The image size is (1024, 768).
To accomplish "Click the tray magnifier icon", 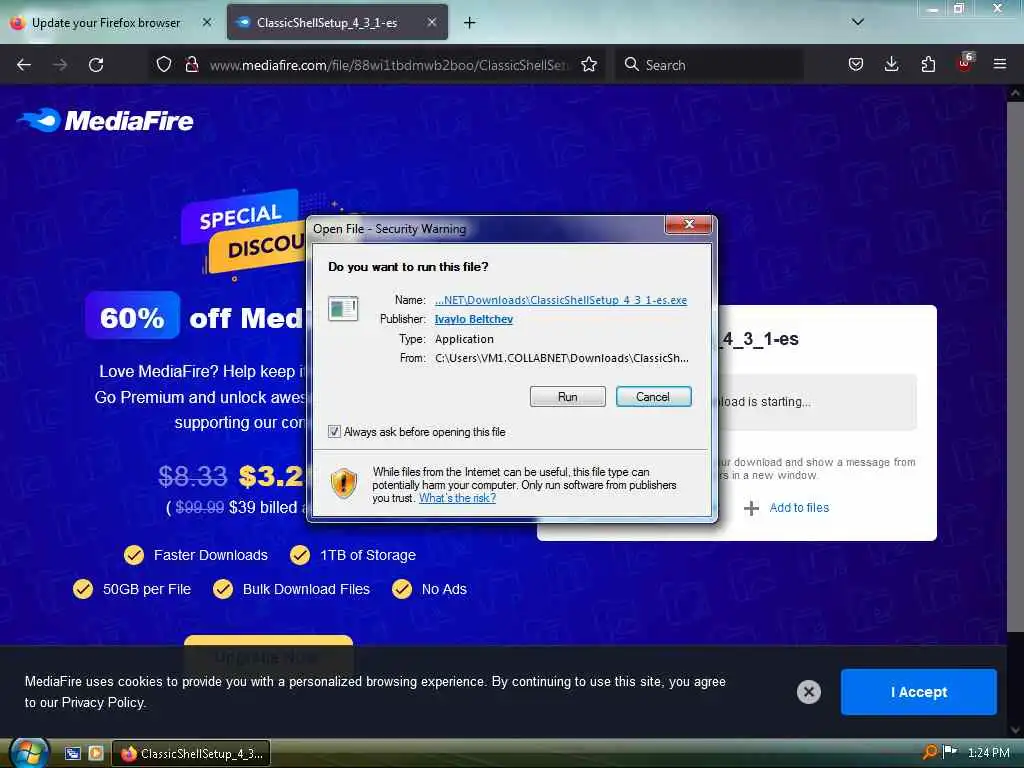I will 929,752.
